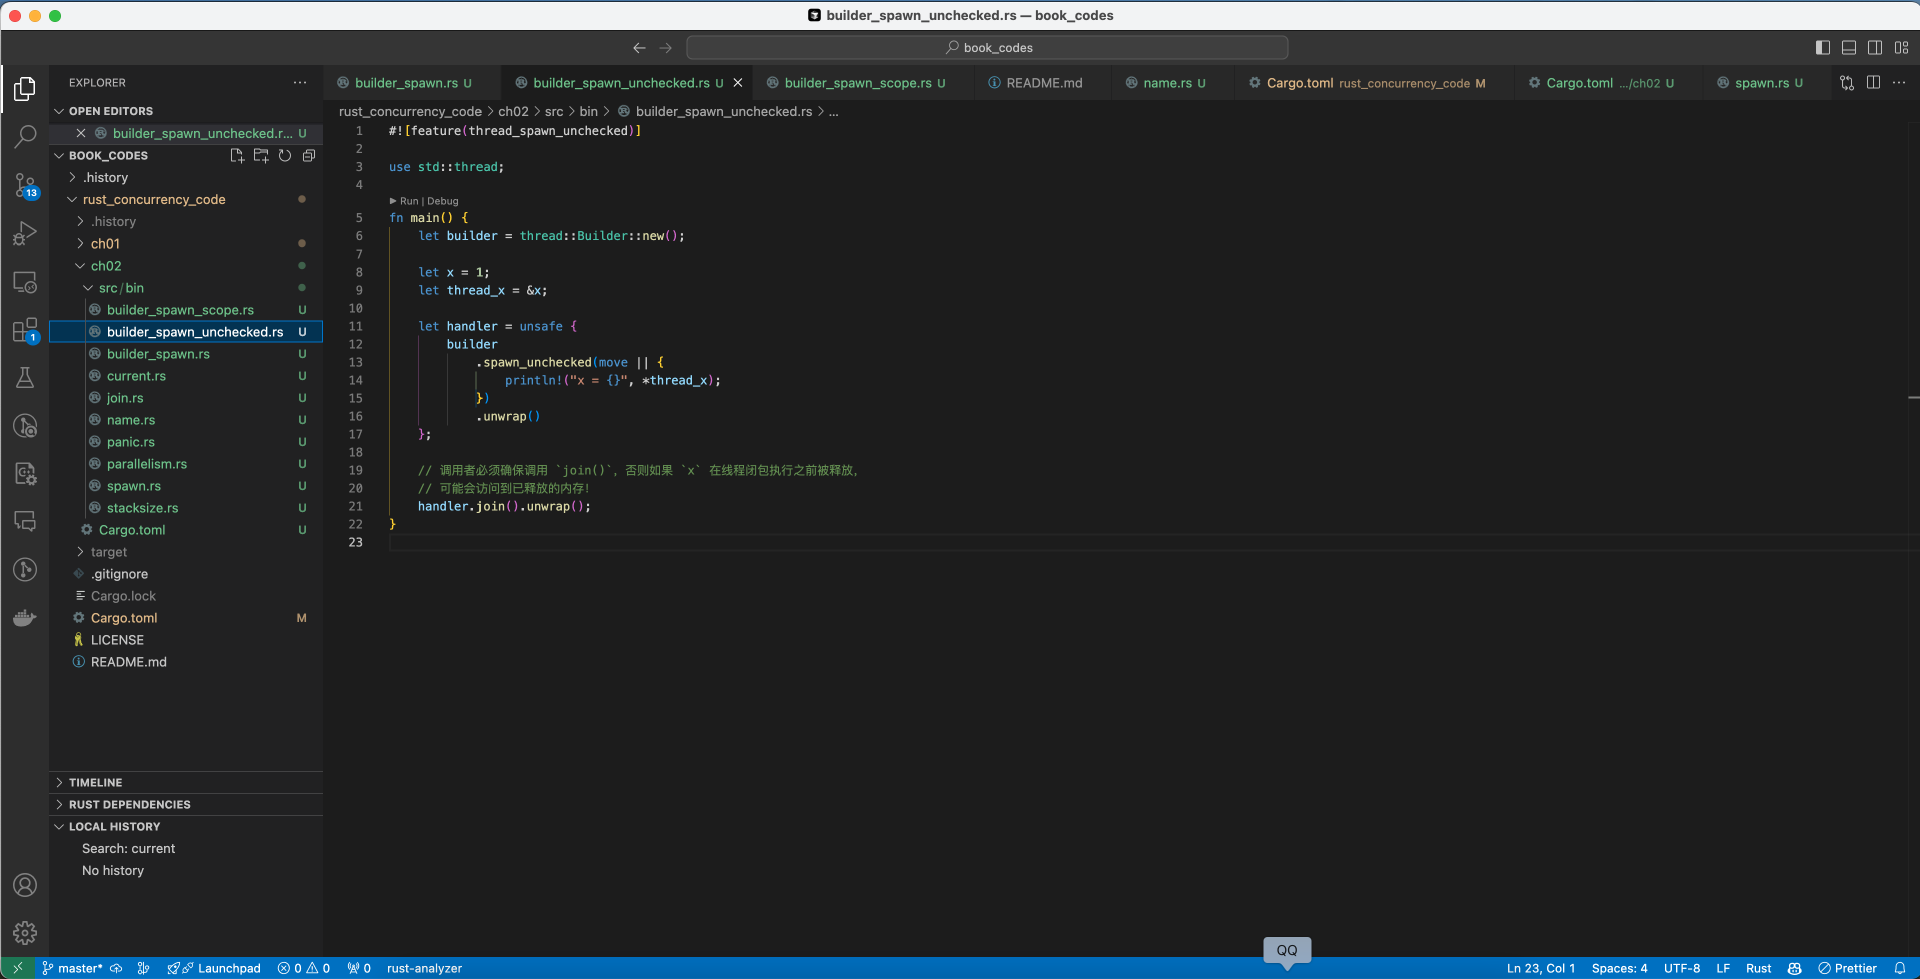The image size is (1920, 979).
Task: Open the Accounts menu in activity bar
Action: click(x=25, y=885)
